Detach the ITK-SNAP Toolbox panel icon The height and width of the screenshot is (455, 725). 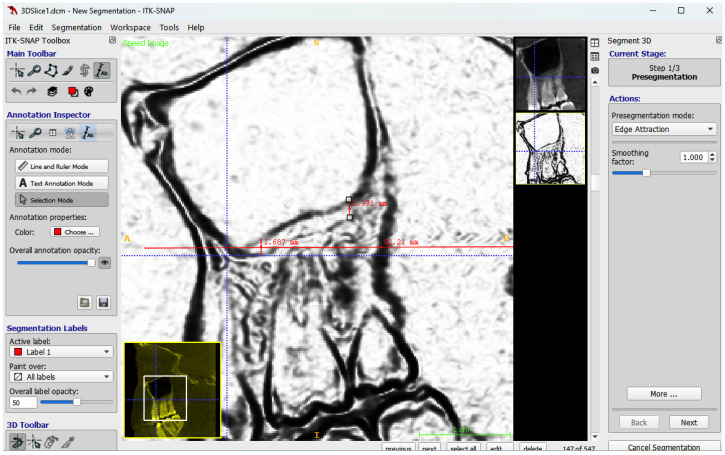(112, 40)
